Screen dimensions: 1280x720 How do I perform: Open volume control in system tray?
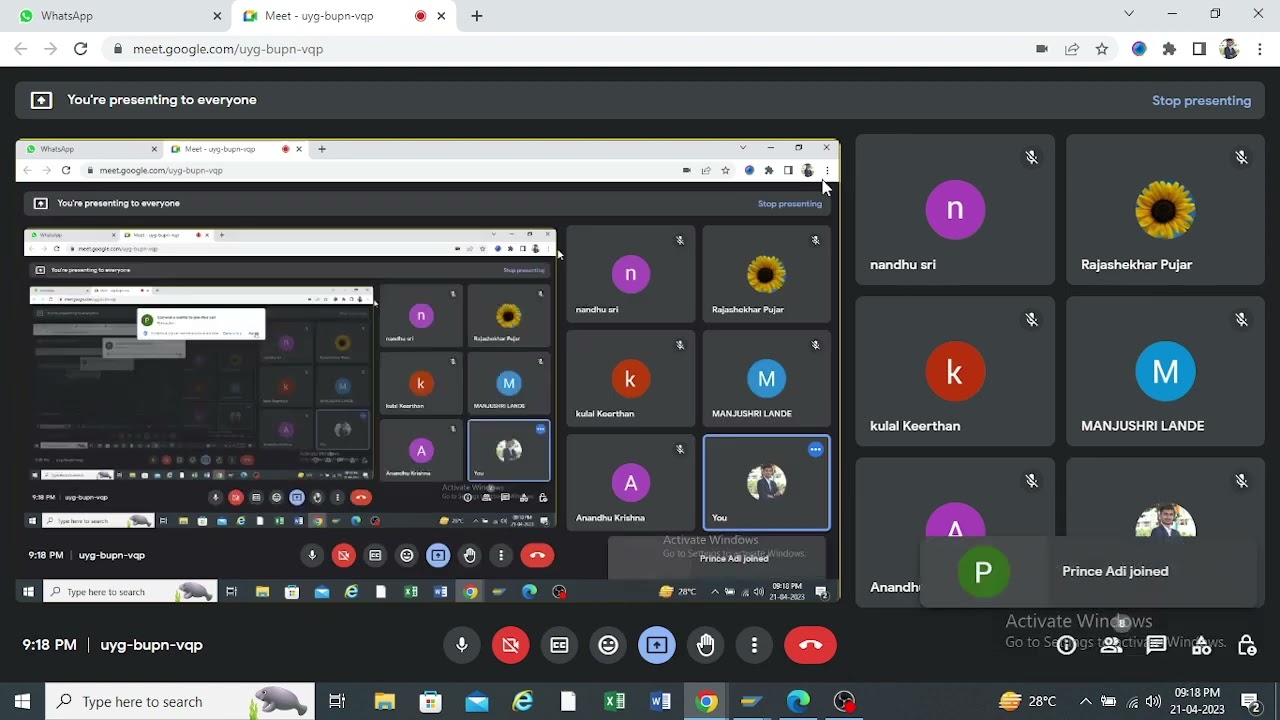pyautogui.click(x=1153, y=701)
